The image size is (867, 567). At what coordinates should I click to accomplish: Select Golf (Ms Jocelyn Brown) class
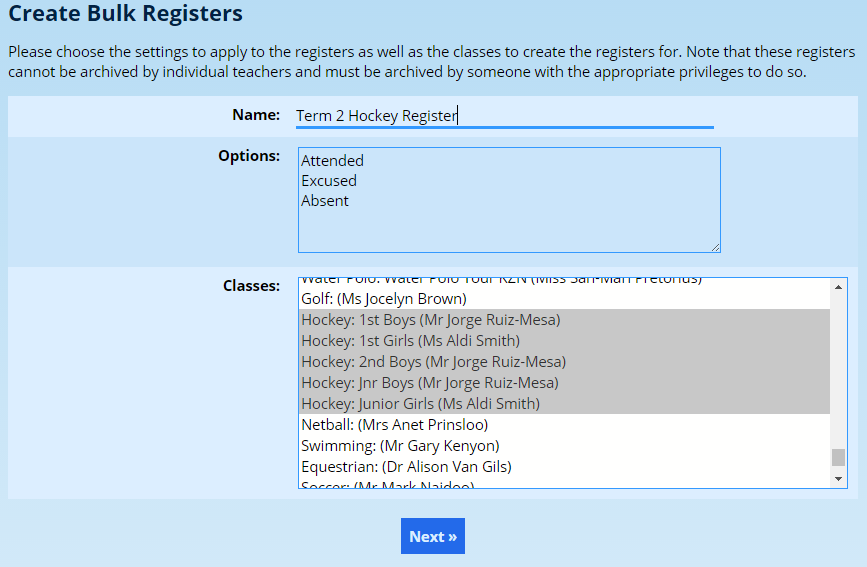tap(384, 299)
